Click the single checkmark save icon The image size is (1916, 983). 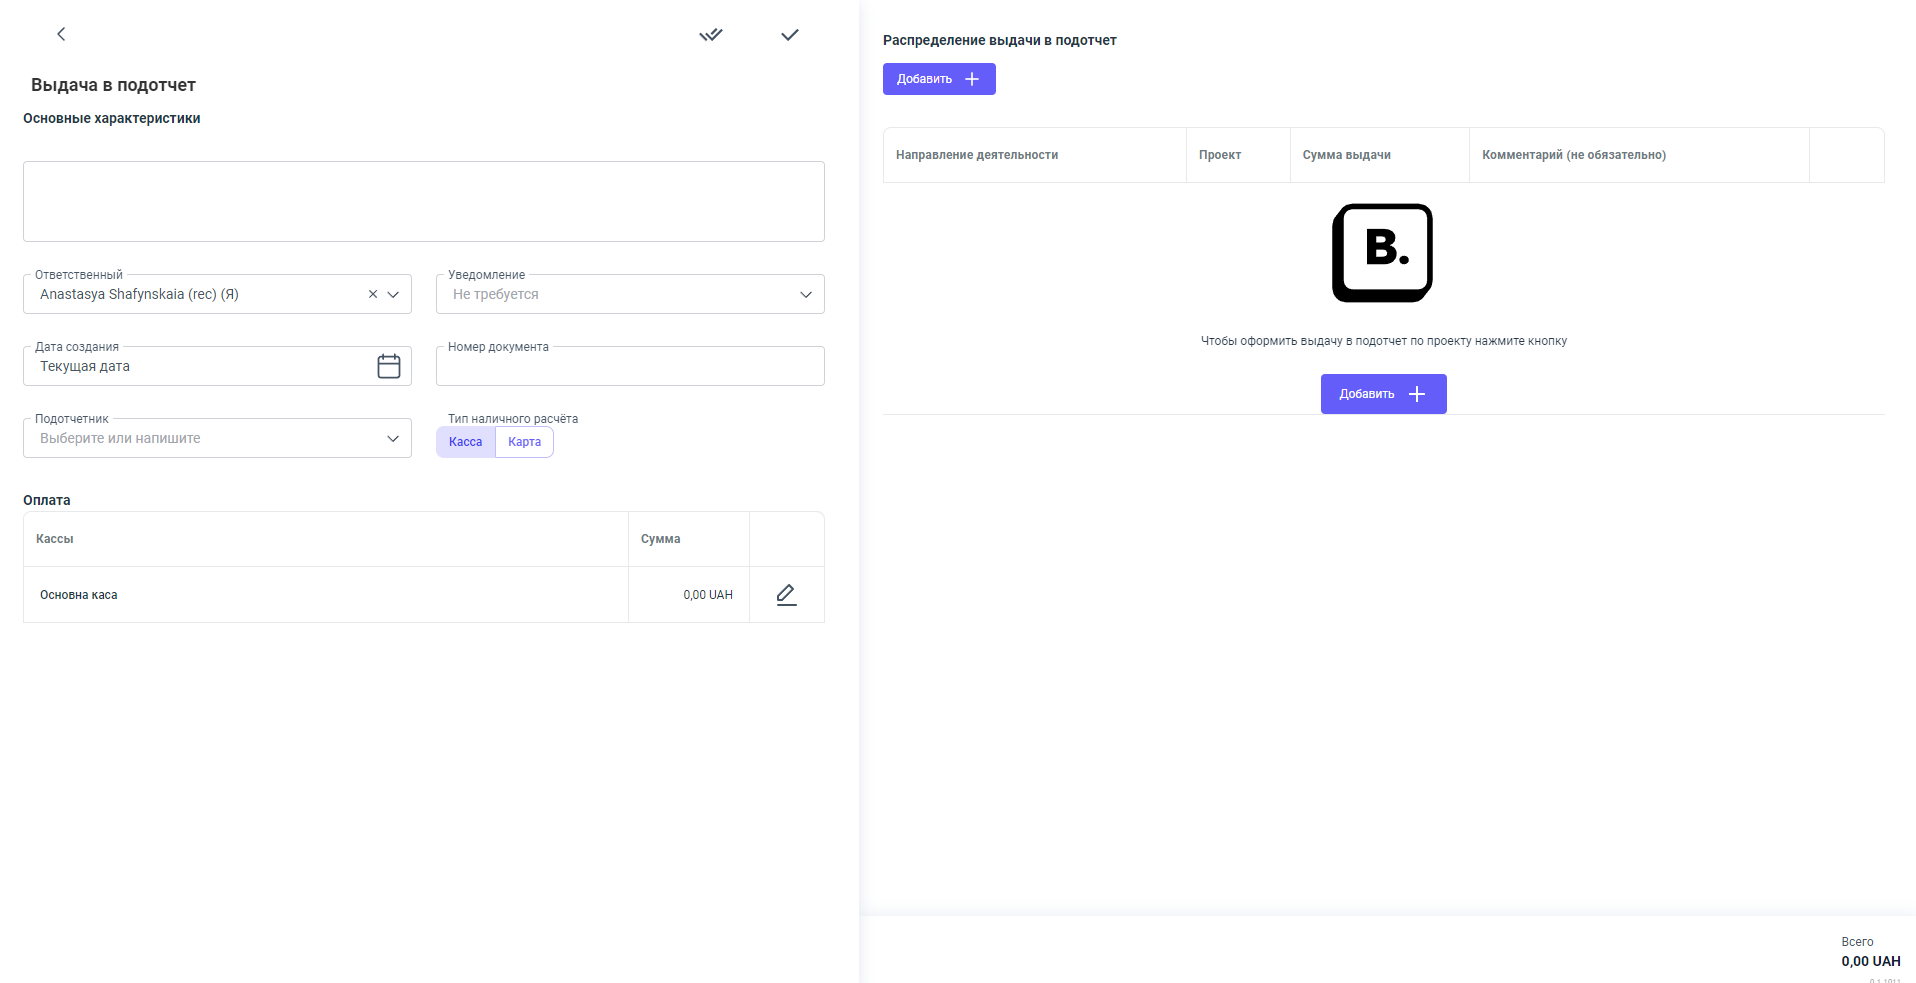pyautogui.click(x=789, y=35)
